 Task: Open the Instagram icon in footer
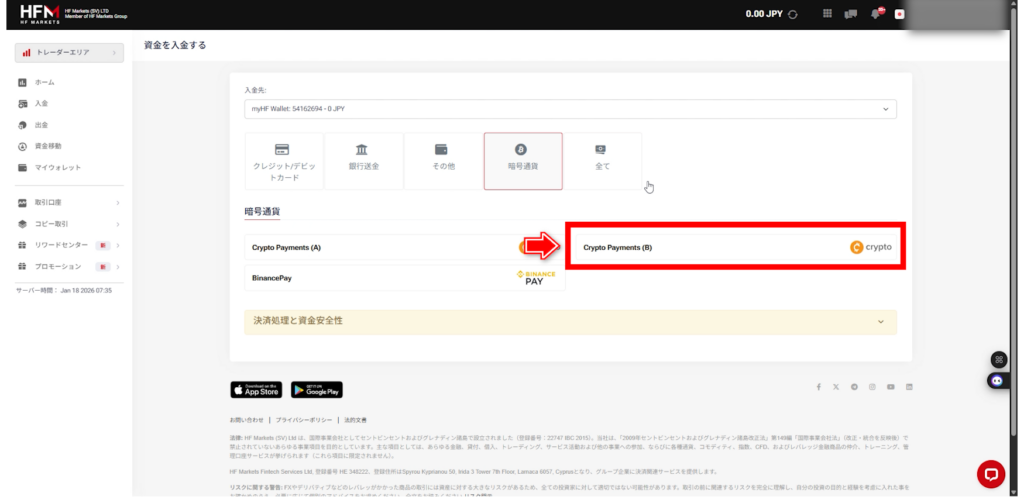click(872, 387)
